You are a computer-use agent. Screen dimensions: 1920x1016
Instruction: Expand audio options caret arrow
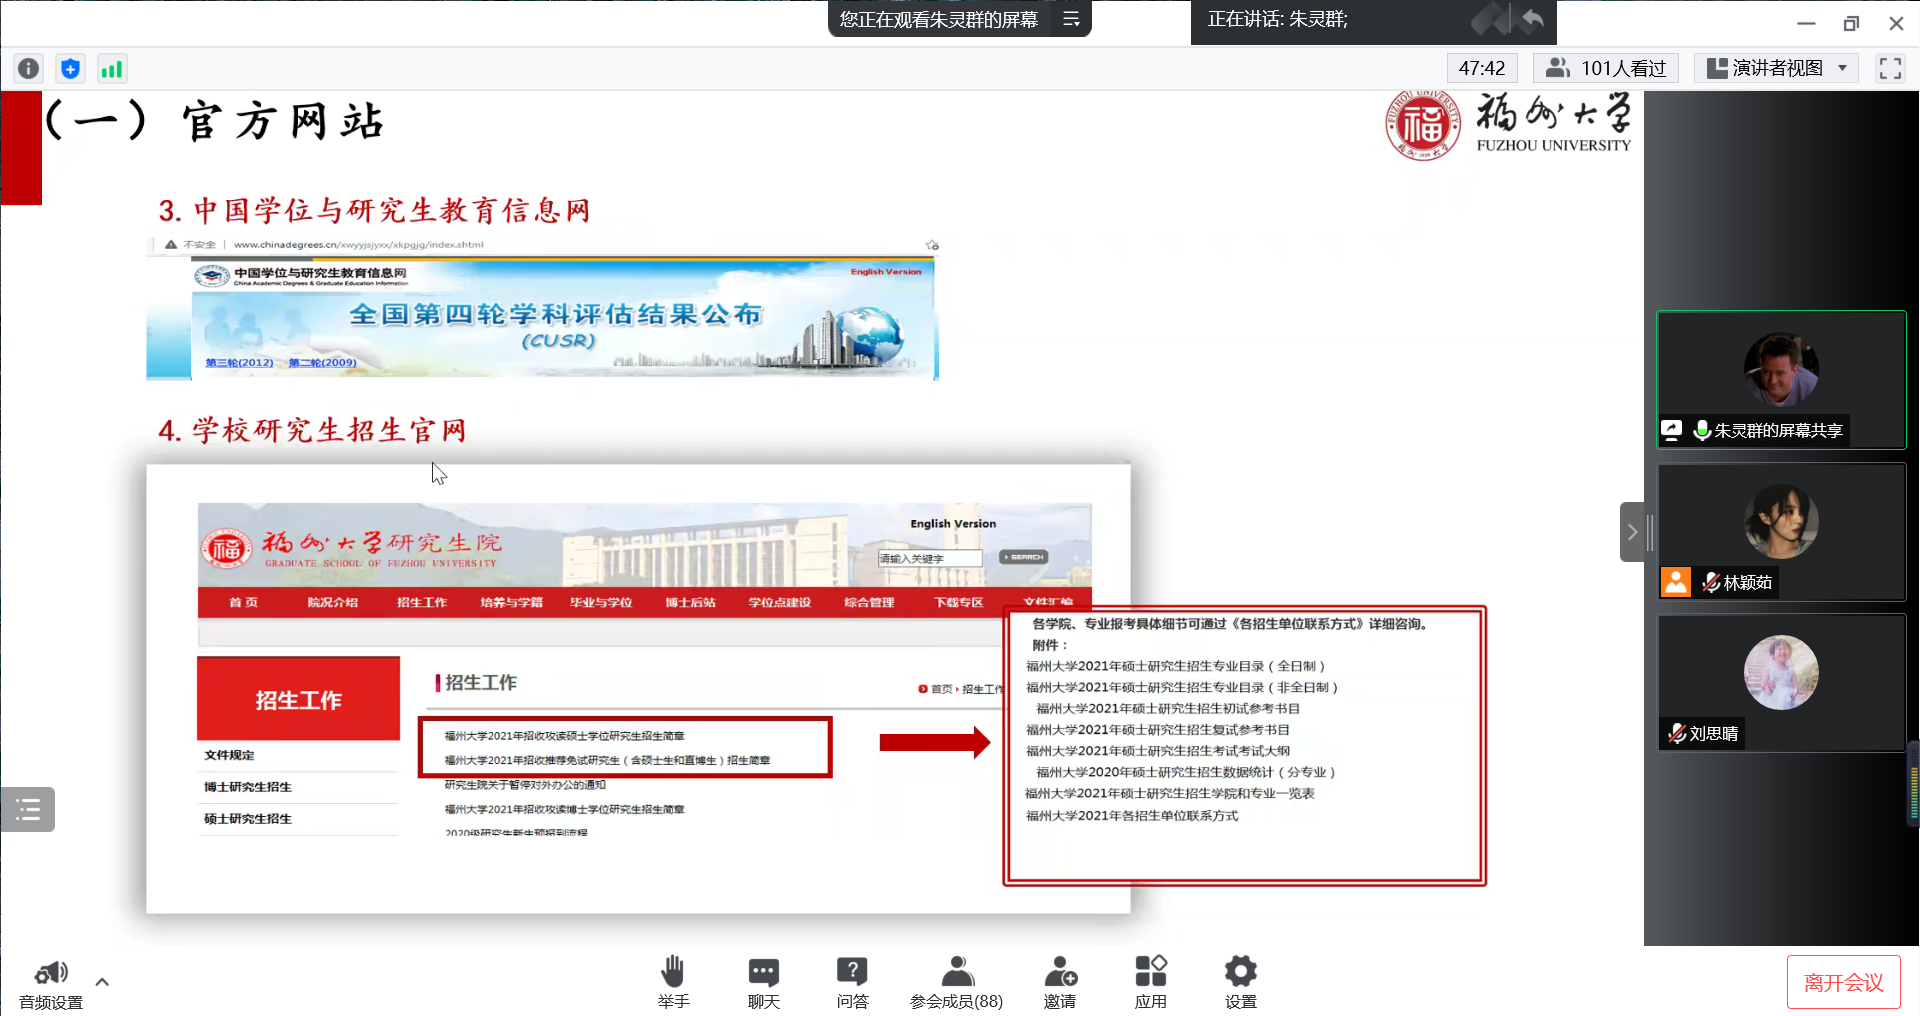point(102,981)
